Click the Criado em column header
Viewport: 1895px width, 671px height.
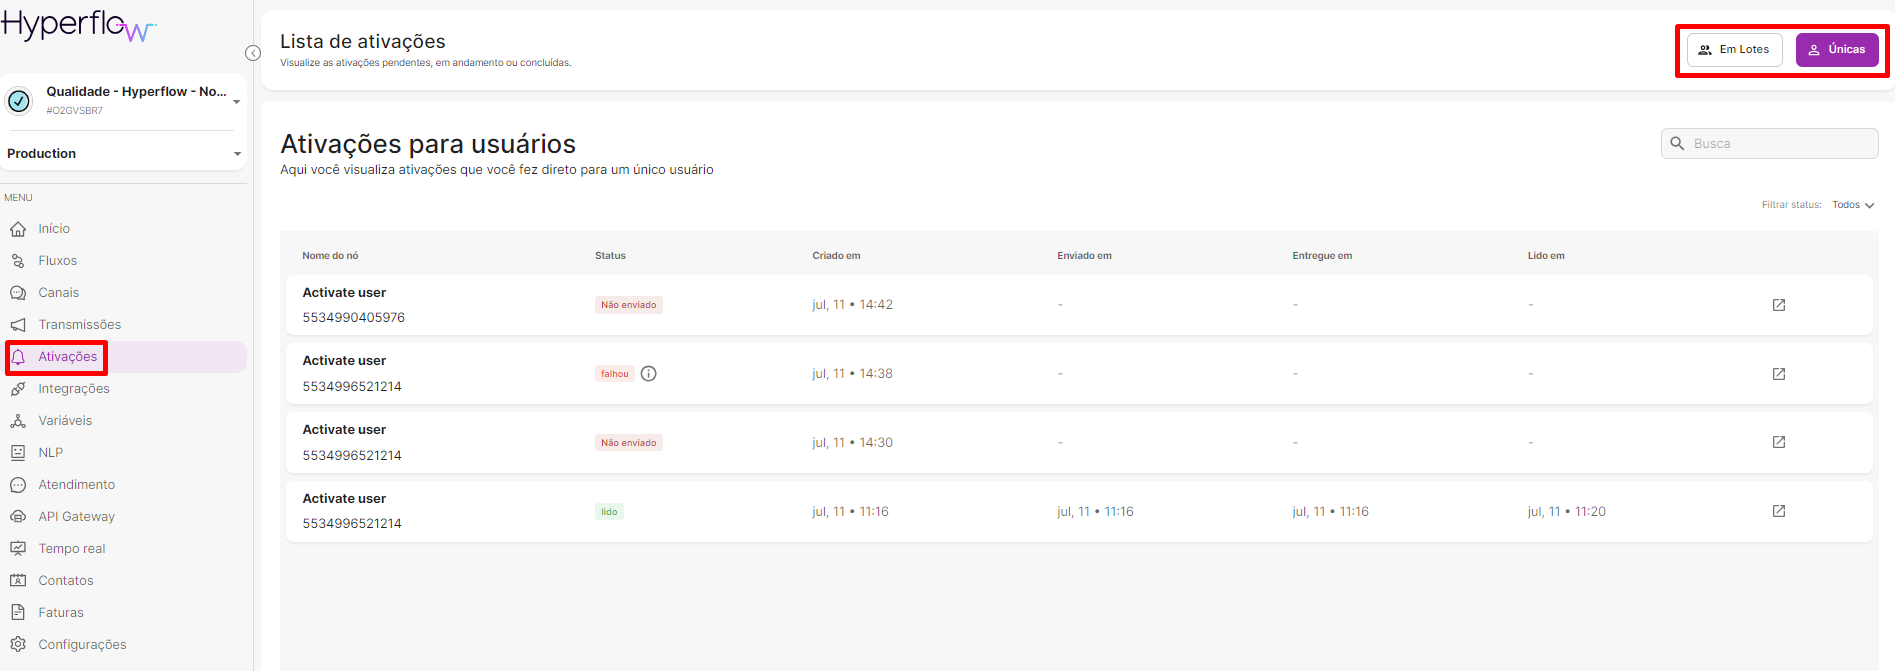[836, 256]
